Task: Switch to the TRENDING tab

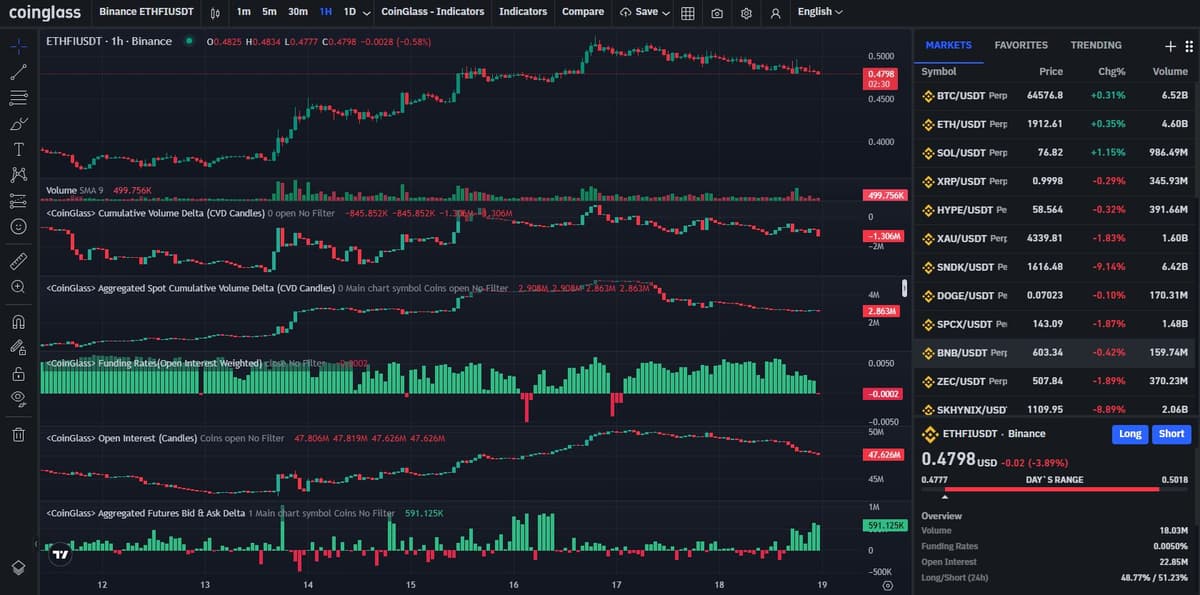Action: coord(1096,45)
